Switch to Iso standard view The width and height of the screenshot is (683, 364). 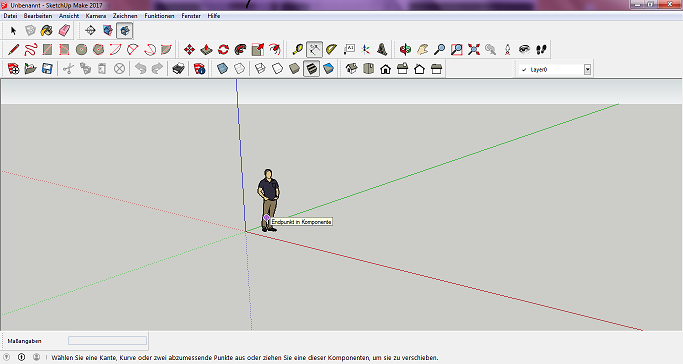coord(351,69)
